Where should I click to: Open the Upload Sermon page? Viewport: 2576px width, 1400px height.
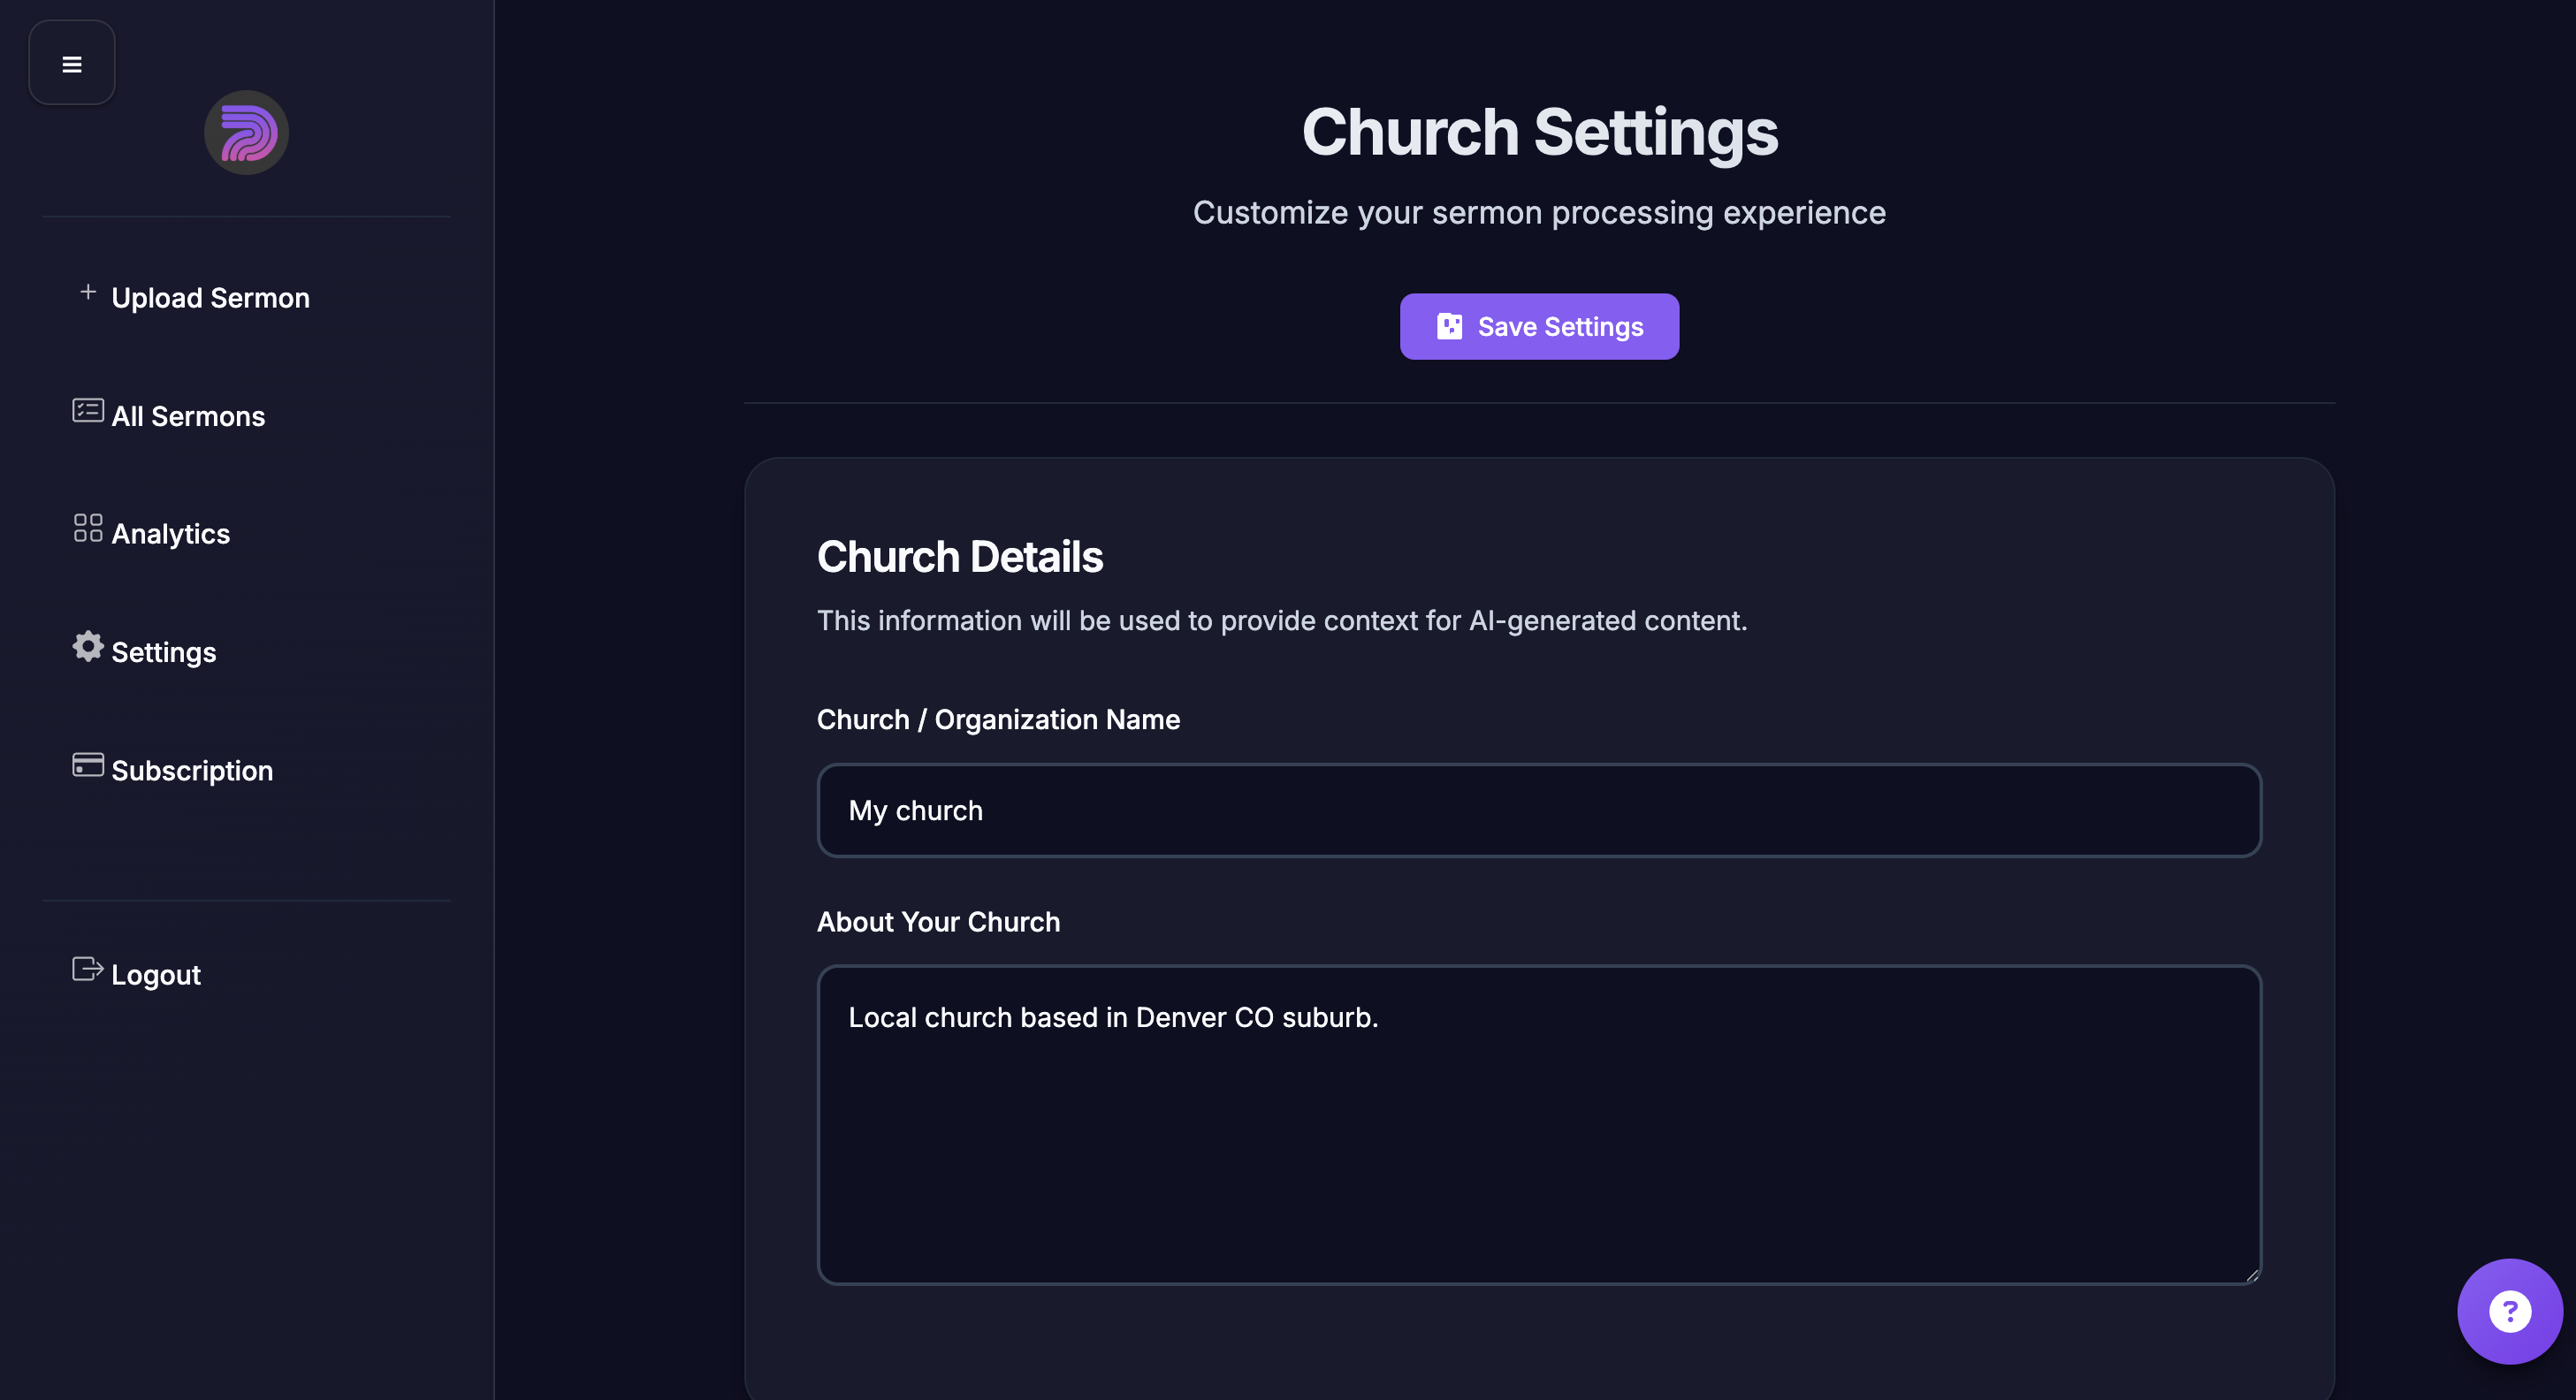[210, 298]
